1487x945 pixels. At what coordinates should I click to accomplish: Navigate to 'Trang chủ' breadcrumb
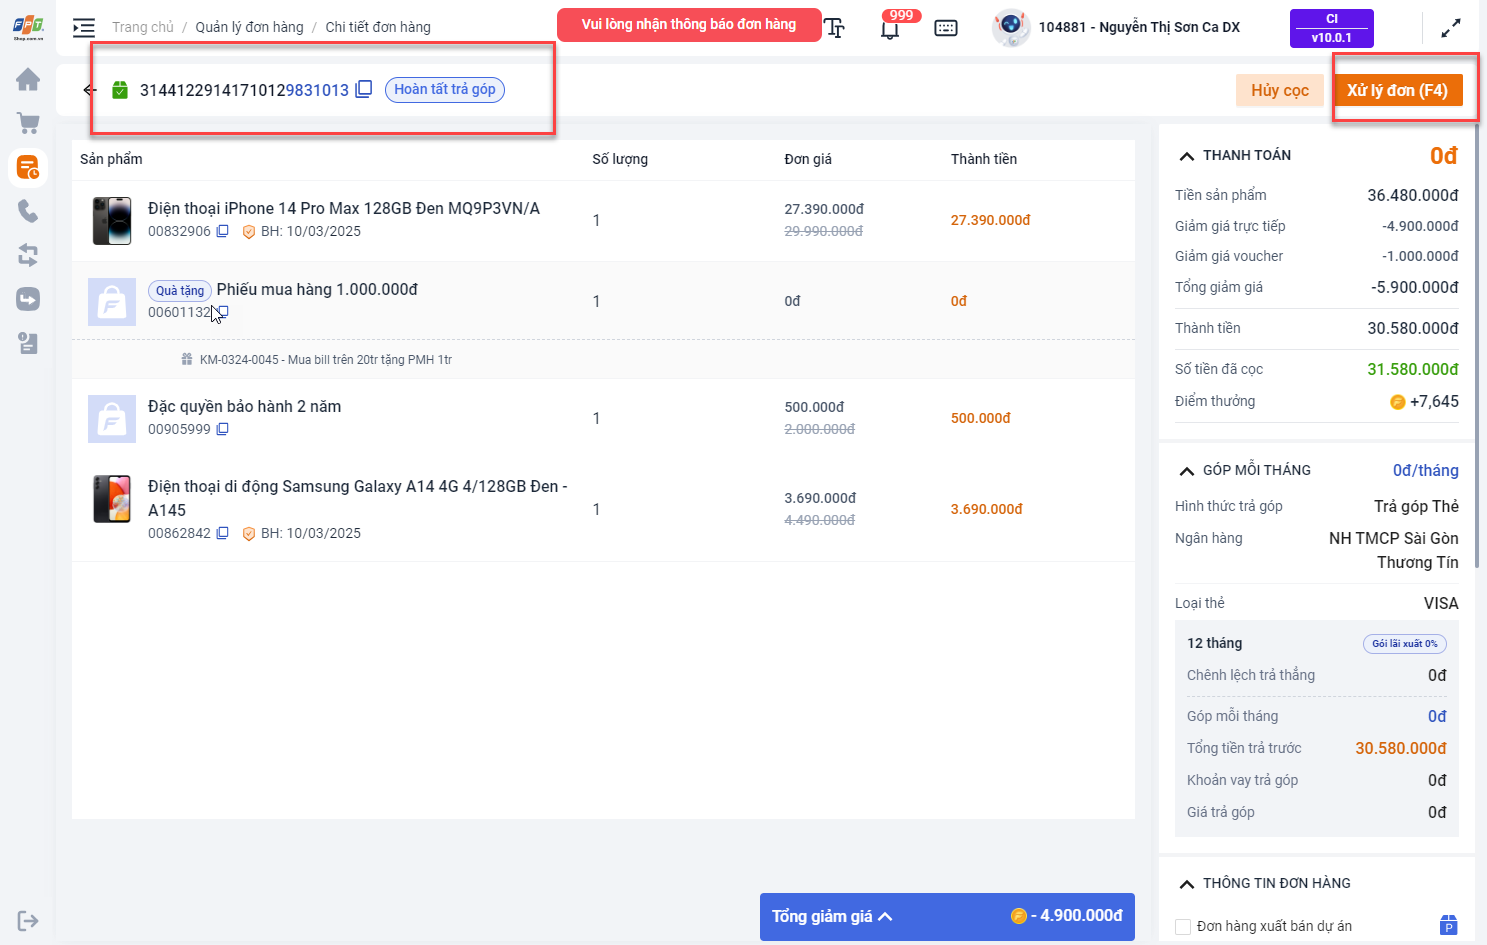click(x=143, y=27)
